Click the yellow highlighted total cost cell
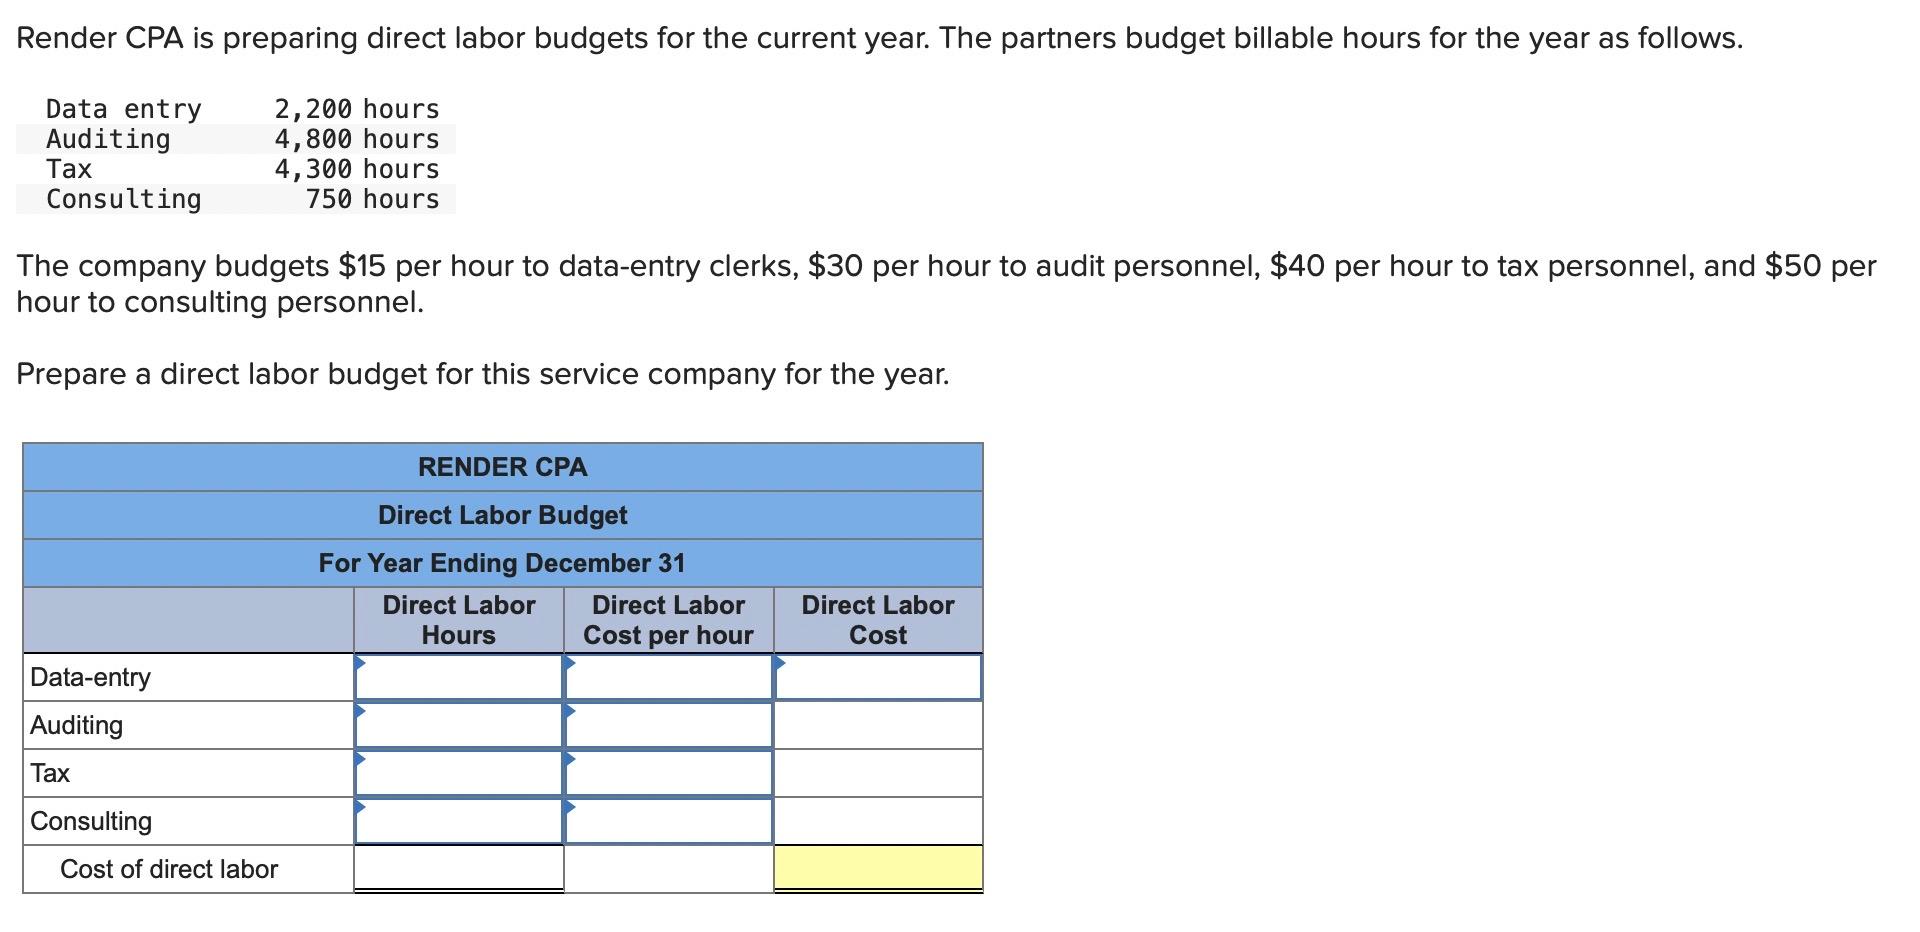1920x932 pixels. pos(878,869)
